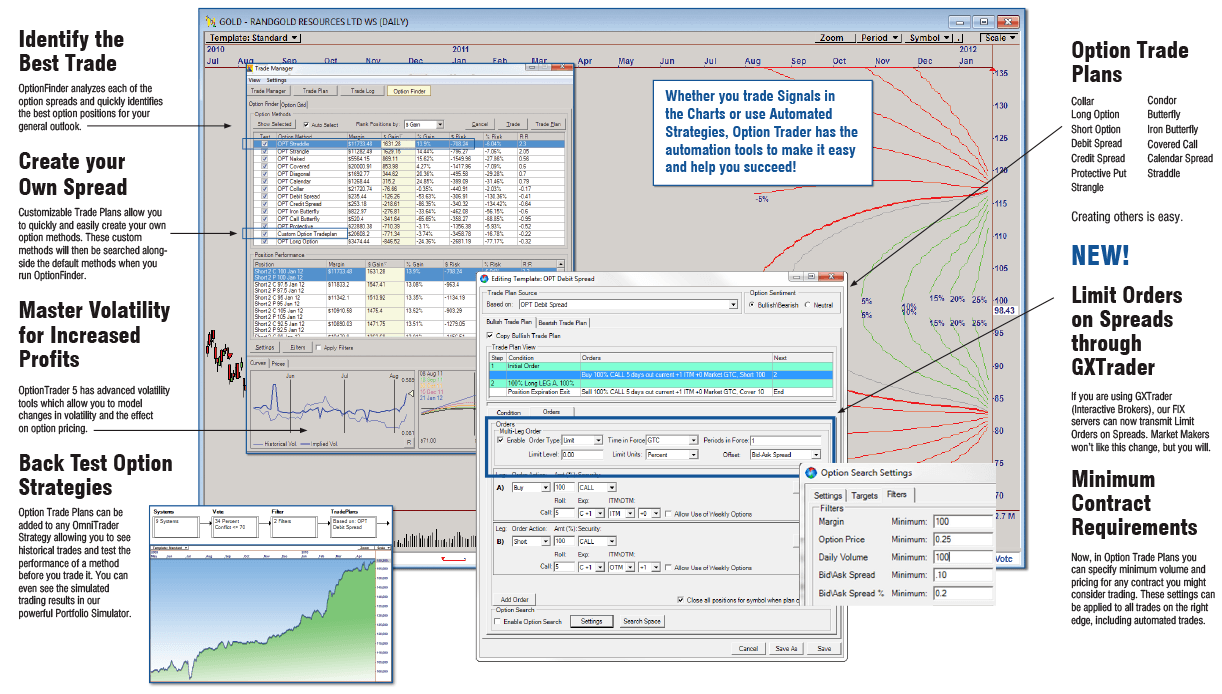Open the View menu in Trade Manager

click(254, 80)
